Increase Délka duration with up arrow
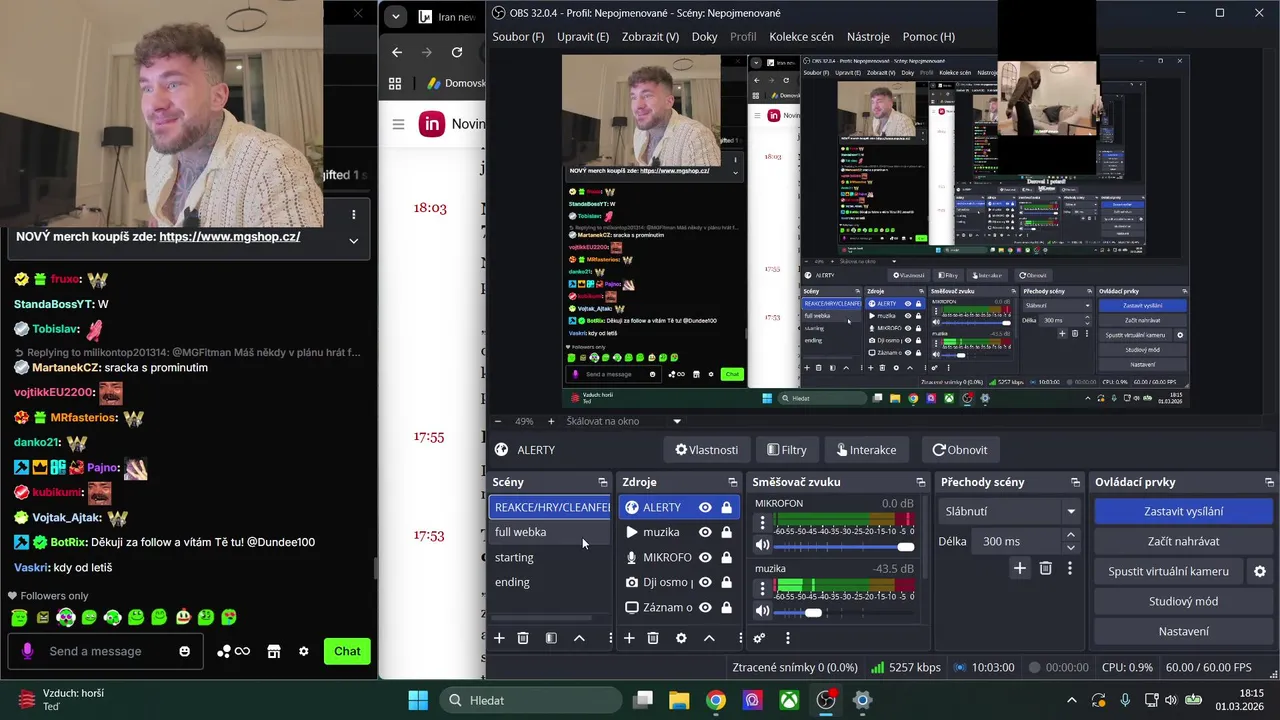Image resolution: width=1280 pixels, height=720 pixels. coord(1071,535)
